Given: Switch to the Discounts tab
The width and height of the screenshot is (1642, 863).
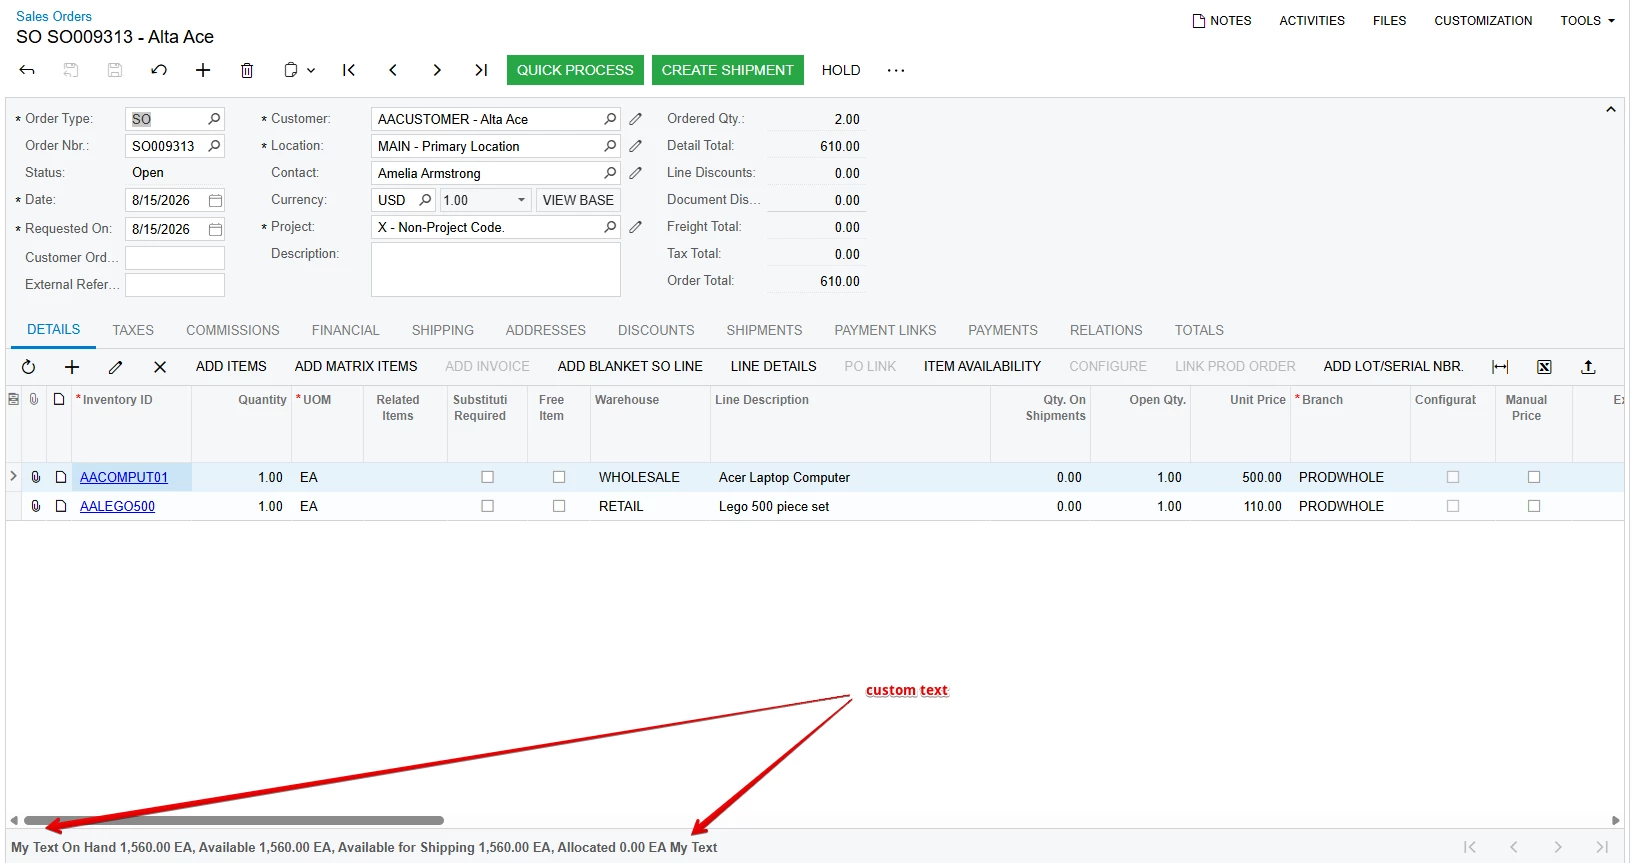Looking at the screenshot, I should click(656, 330).
